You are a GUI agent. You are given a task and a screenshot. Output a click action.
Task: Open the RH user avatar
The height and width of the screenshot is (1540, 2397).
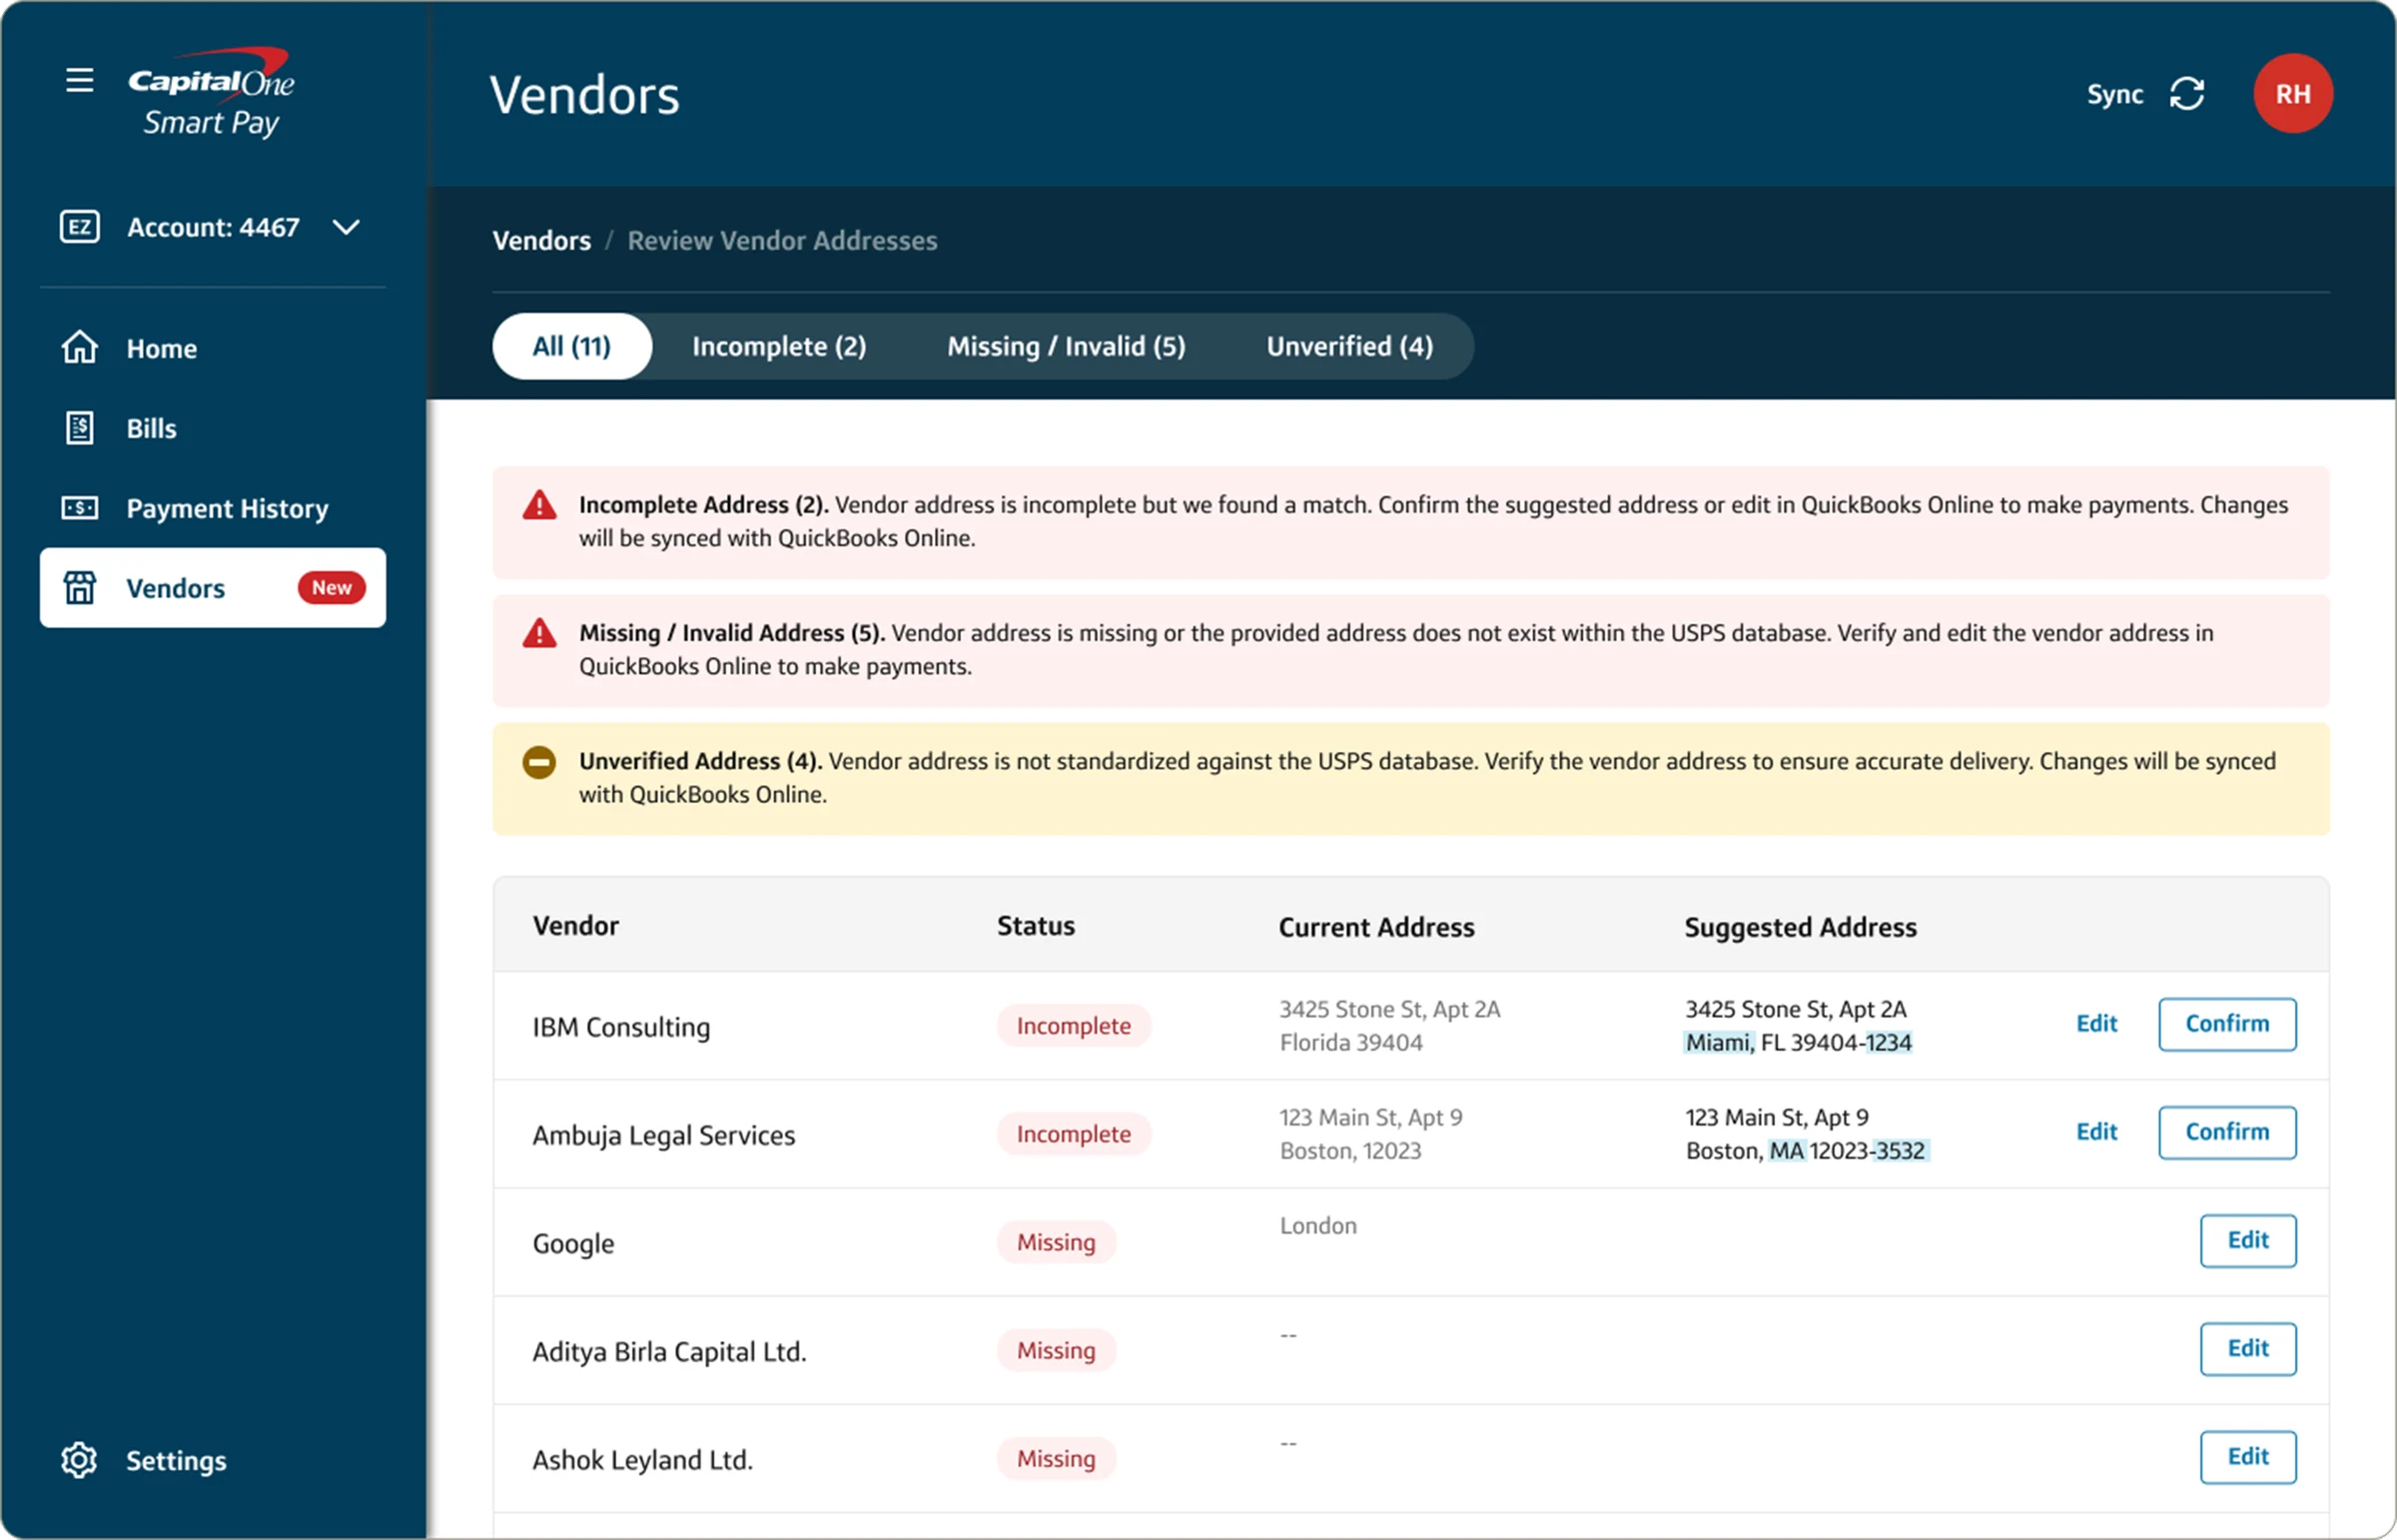[x=2293, y=94]
